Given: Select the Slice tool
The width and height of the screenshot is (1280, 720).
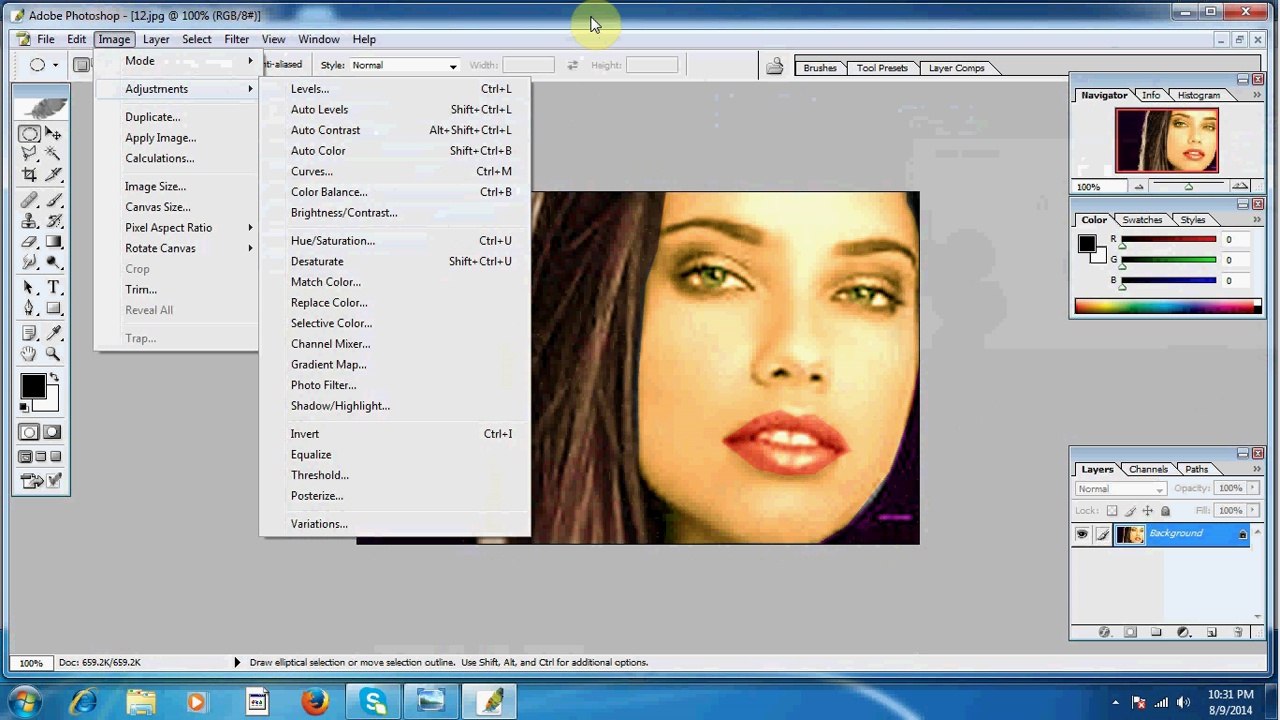Looking at the screenshot, I should click(x=53, y=175).
